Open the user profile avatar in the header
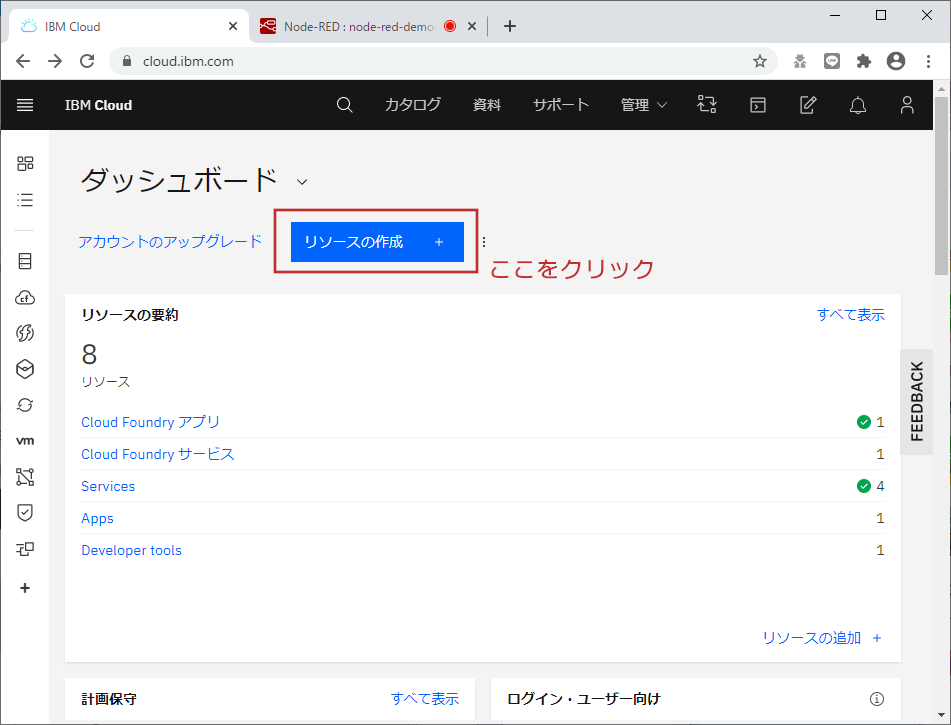Viewport: 951px width, 725px height. click(x=907, y=105)
